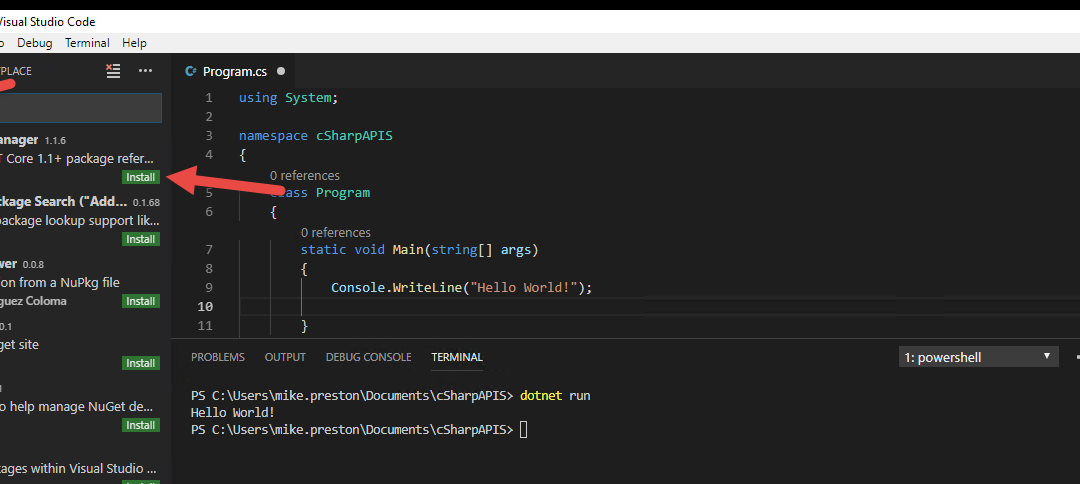Open the 'ages within Visual Studio' extension entry

pos(80,468)
